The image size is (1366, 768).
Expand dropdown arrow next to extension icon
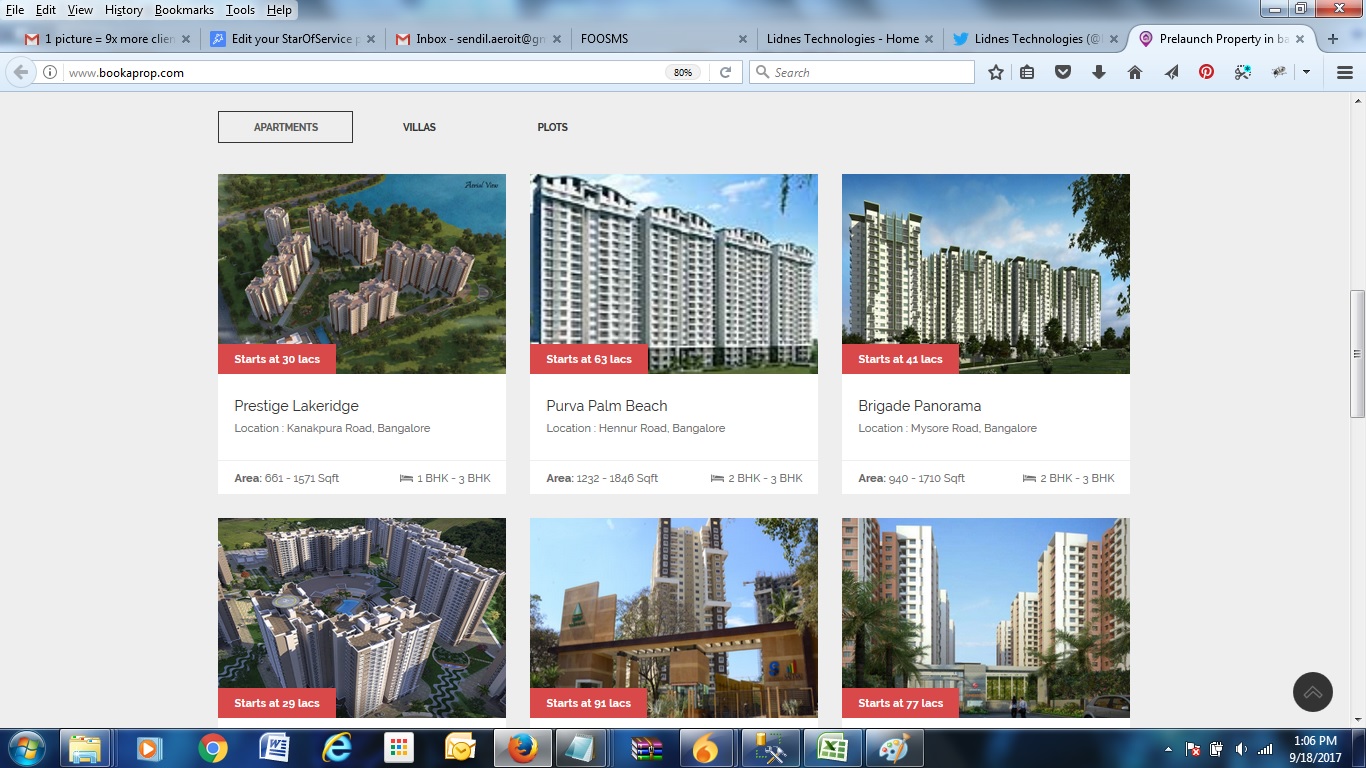(1306, 72)
